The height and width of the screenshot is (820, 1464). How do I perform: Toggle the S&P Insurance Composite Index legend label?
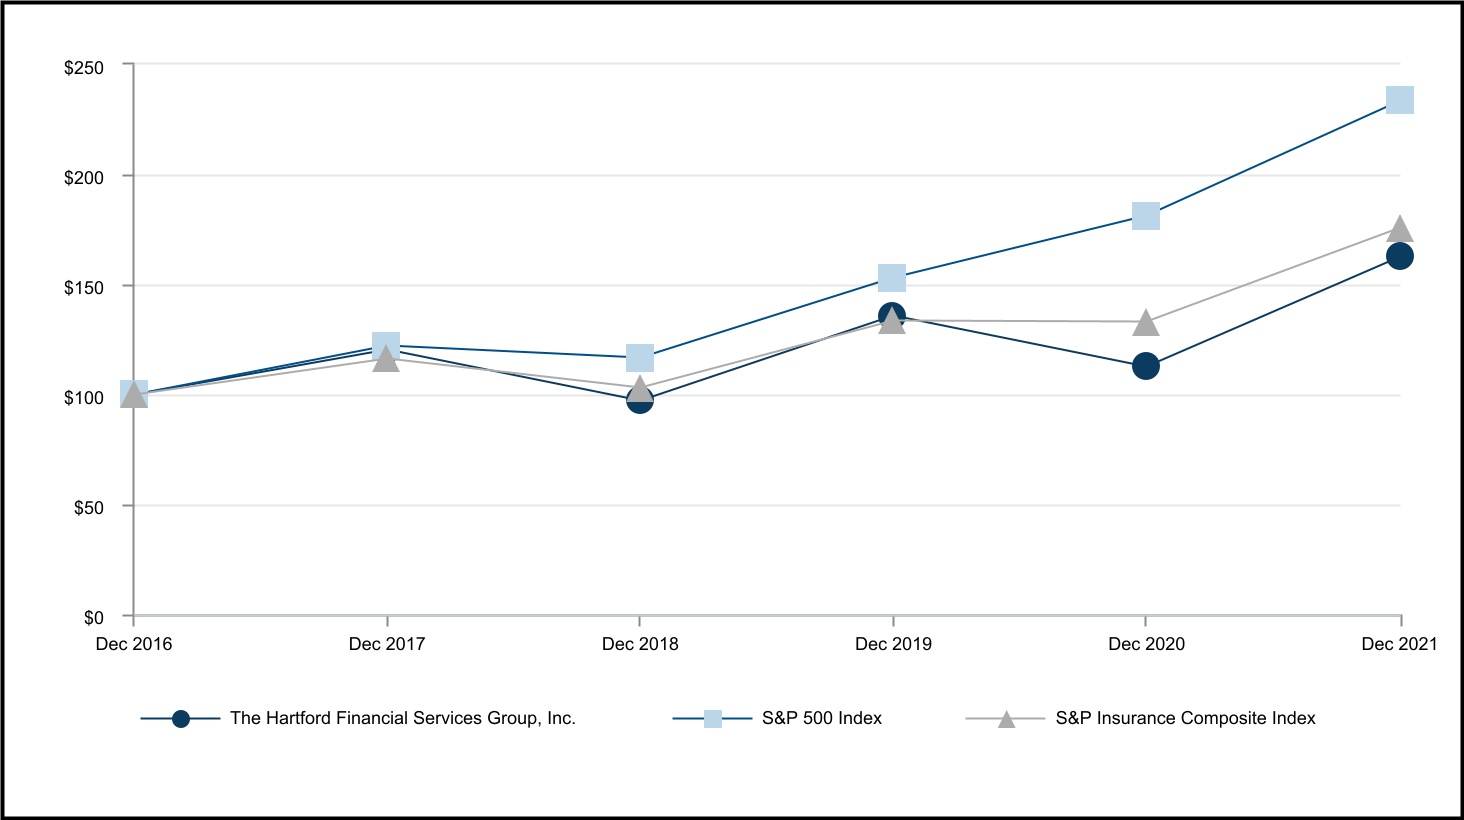1185,718
